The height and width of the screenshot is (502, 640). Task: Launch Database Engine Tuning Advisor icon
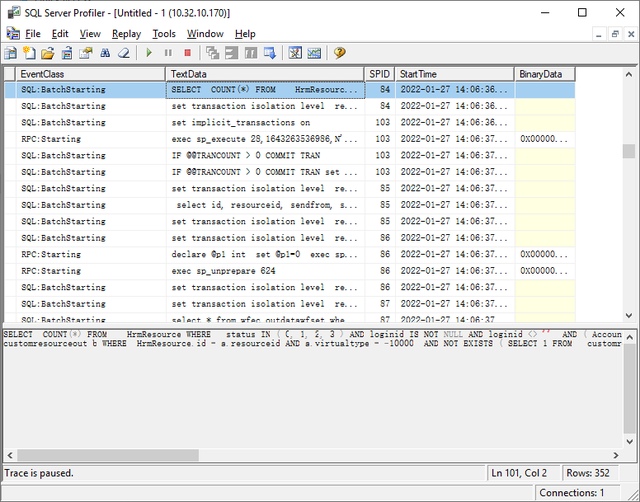point(295,52)
